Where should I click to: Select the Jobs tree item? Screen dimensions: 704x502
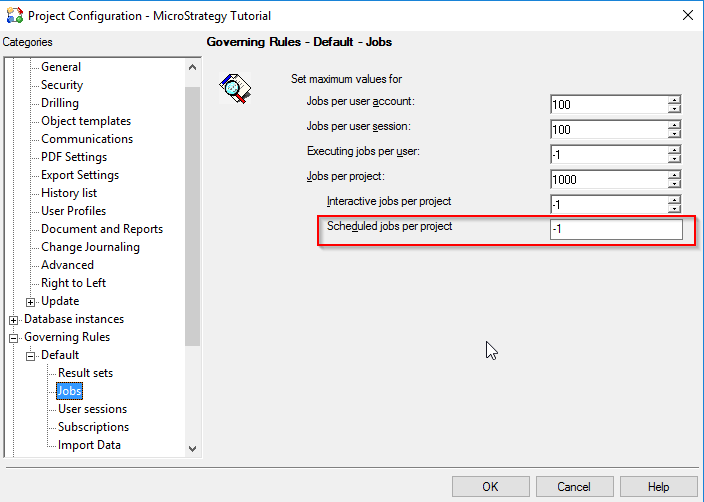coord(70,391)
